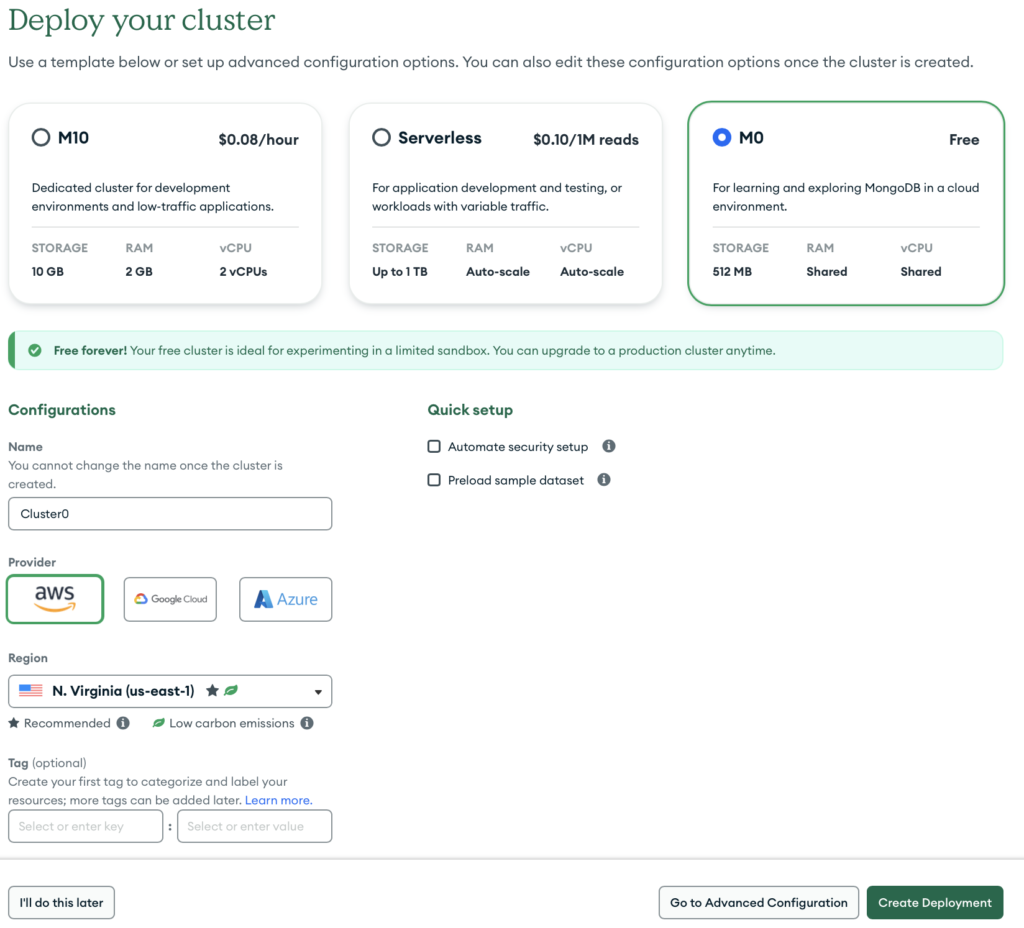The image size is (1024, 928).
Task: Click the Create Deployment button
Action: [x=934, y=902]
